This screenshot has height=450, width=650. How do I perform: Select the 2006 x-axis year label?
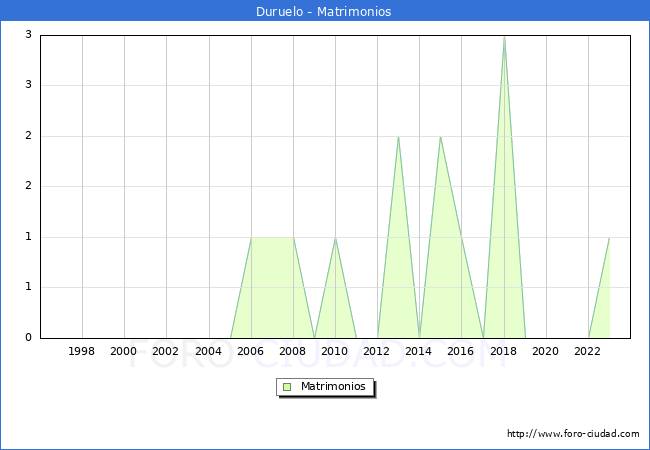pos(250,351)
